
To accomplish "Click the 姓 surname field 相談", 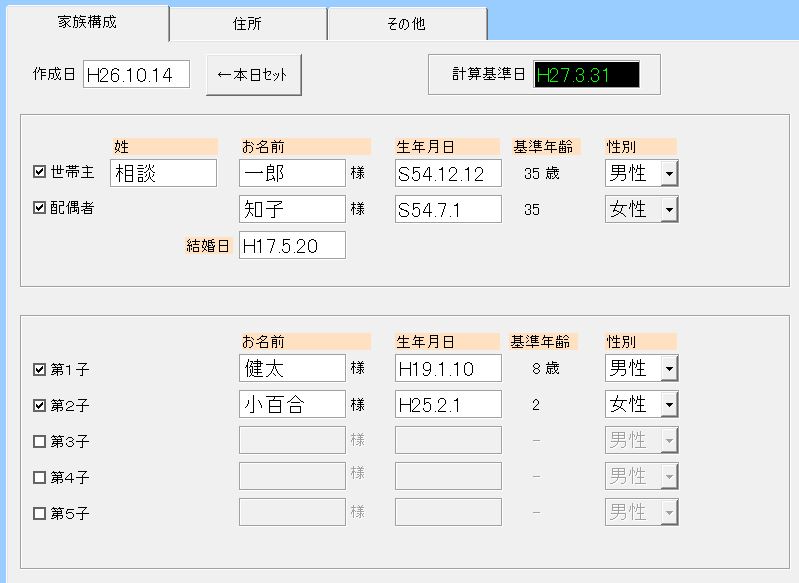I will point(163,173).
